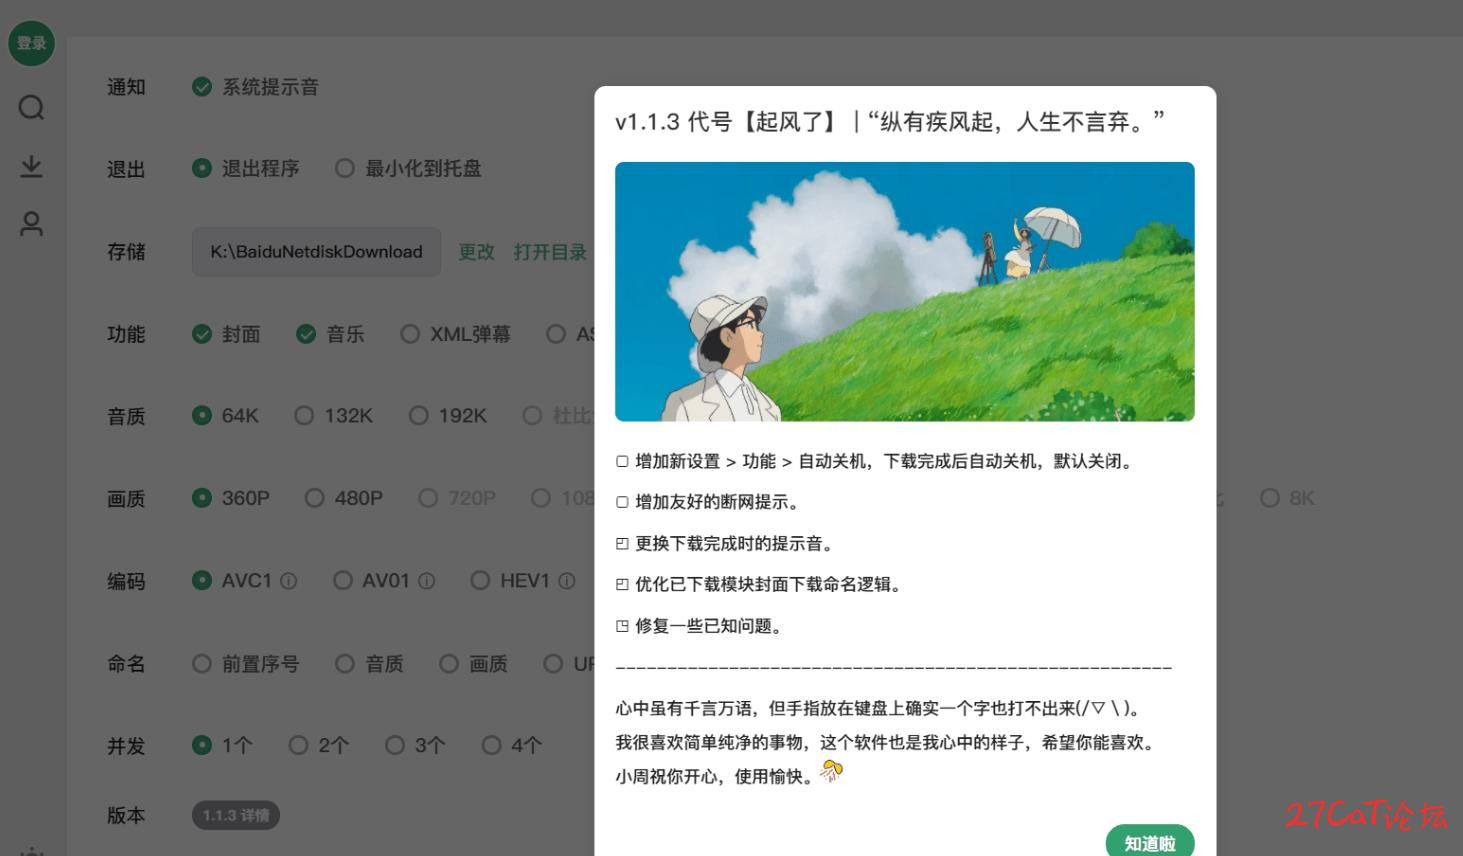
Task: Click the info icon beside HEV1
Action: (567, 581)
